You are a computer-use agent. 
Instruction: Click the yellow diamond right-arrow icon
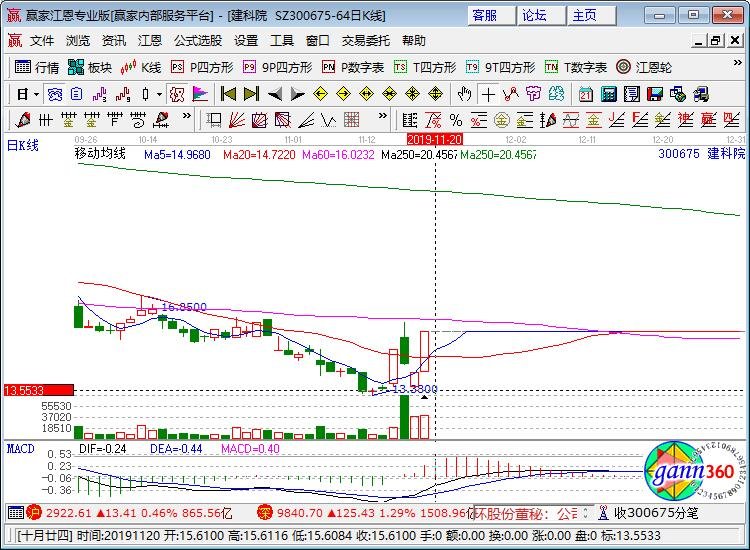343,94
